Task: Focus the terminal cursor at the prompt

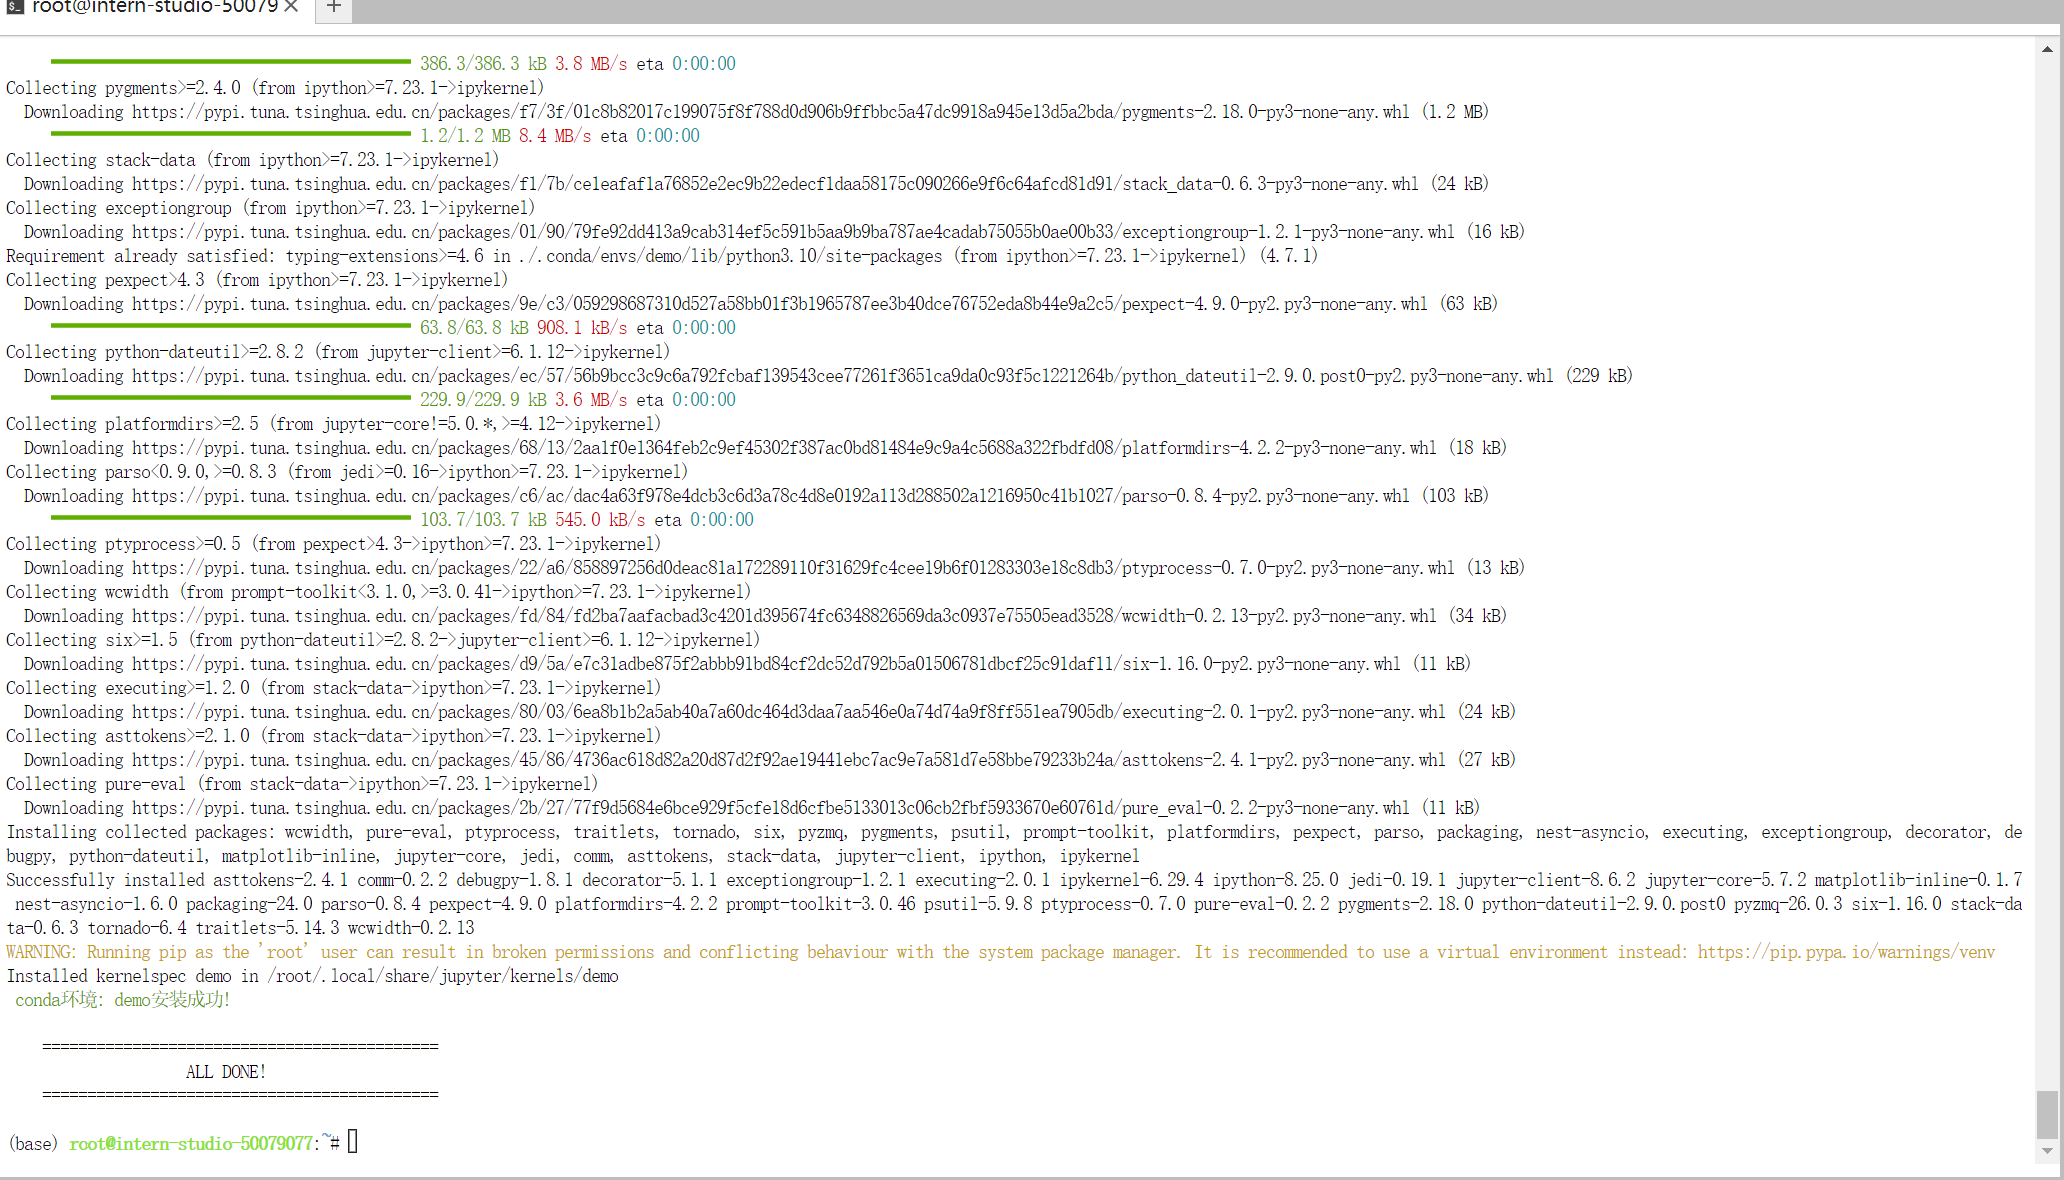Action: (353, 1141)
